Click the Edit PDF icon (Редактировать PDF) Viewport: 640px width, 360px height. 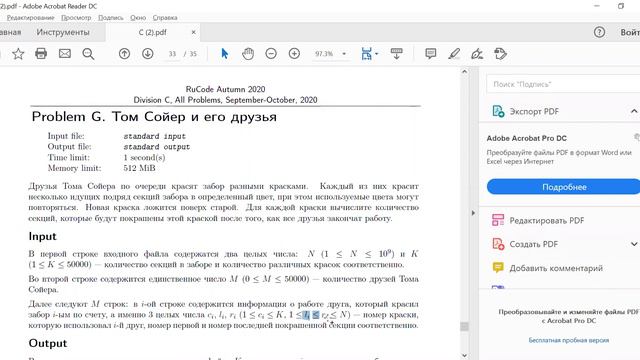(498, 220)
